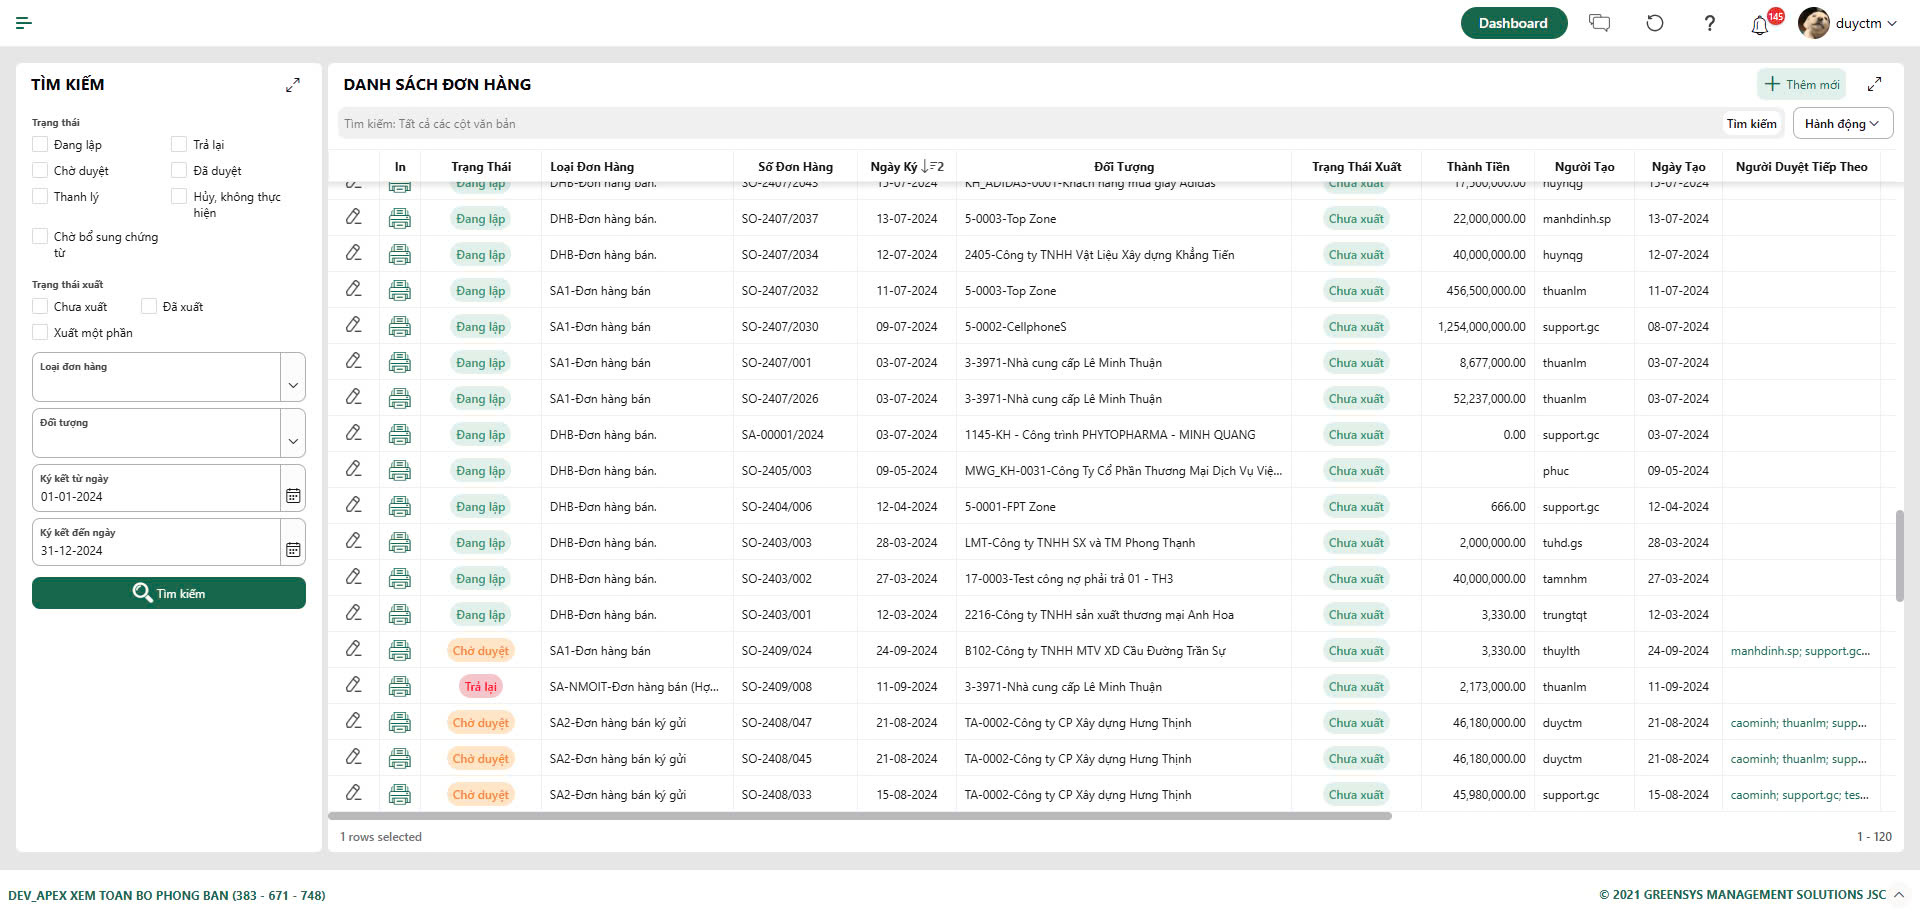This screenshot has height=916, width=1920.
Task: Print order SO-2404/006
Action: [x=400, y=506]
